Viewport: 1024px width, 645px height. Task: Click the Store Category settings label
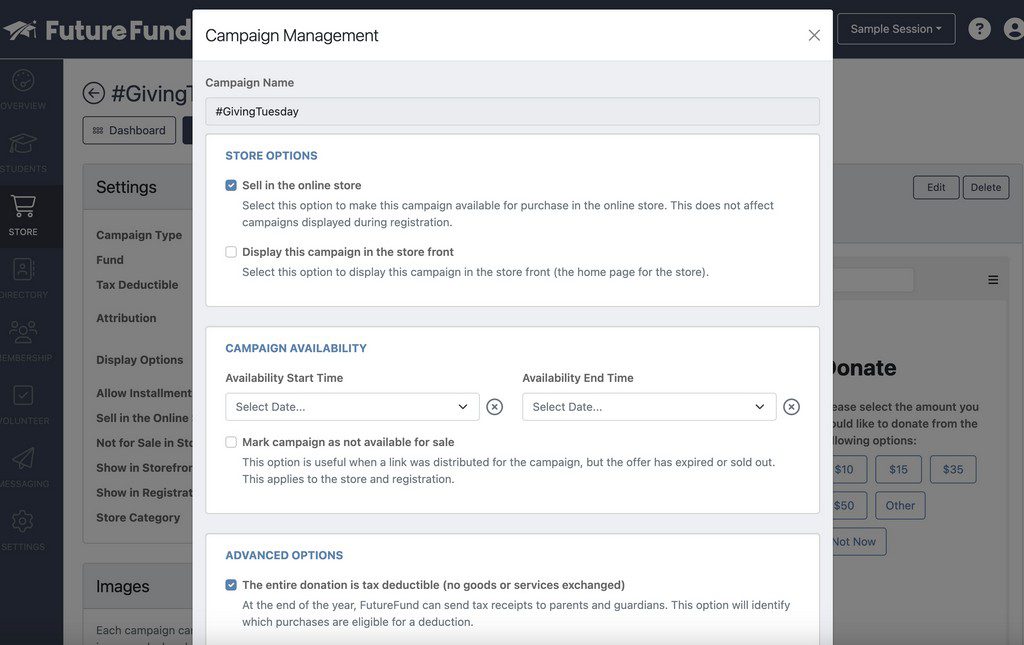pyautogui.click(x=138, y=518)
